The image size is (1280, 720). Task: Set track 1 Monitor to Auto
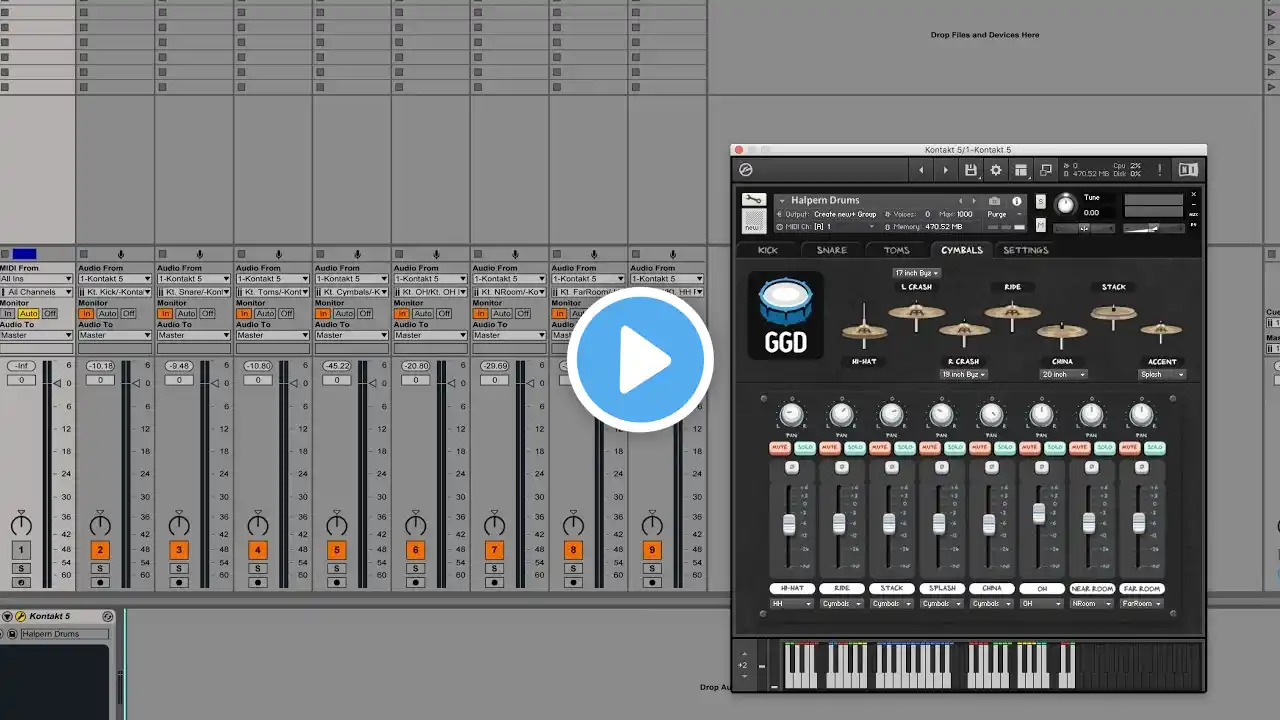click(28, 314)
